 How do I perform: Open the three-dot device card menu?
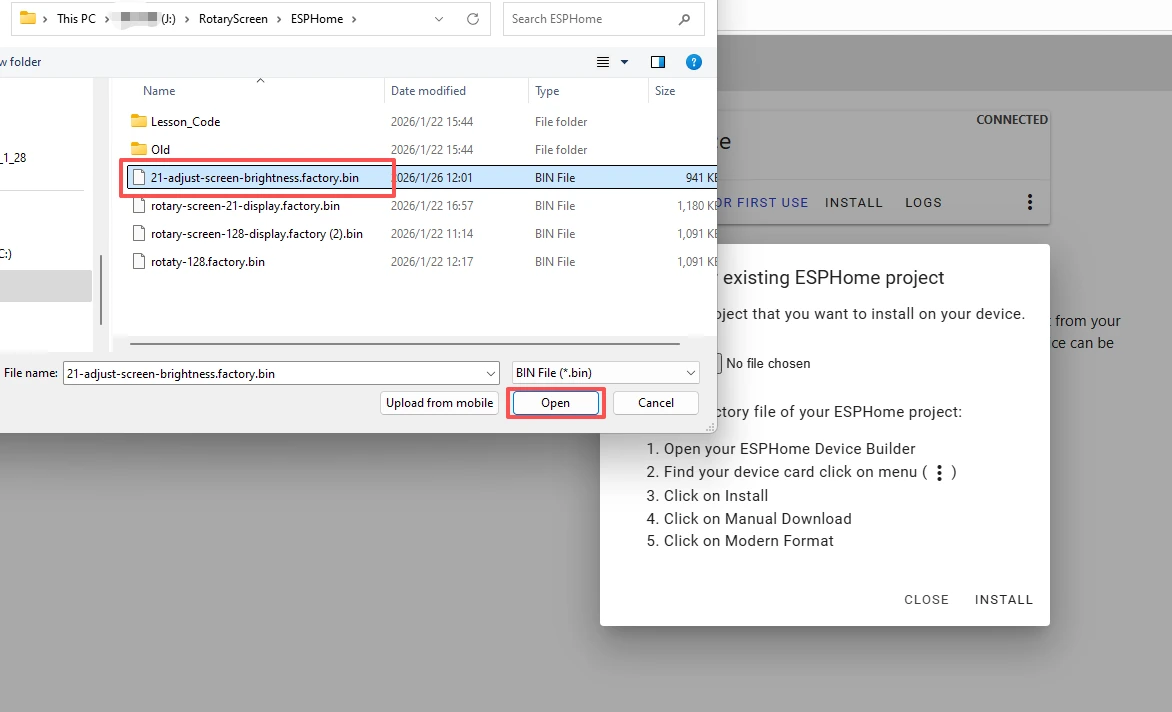point(1030,202)
